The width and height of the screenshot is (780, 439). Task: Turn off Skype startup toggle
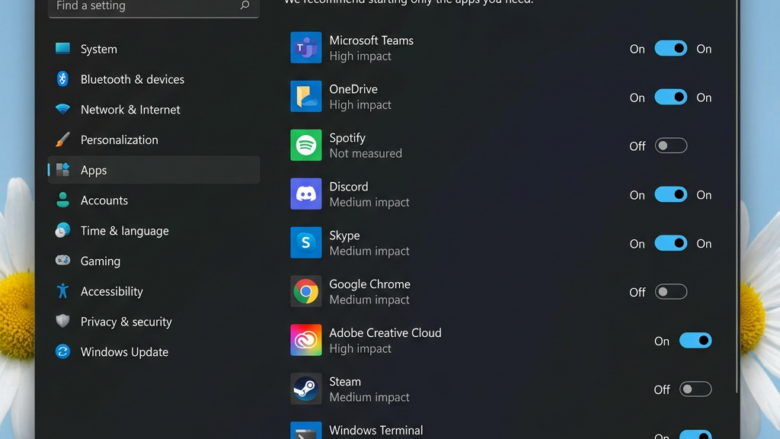pos(671,243)
